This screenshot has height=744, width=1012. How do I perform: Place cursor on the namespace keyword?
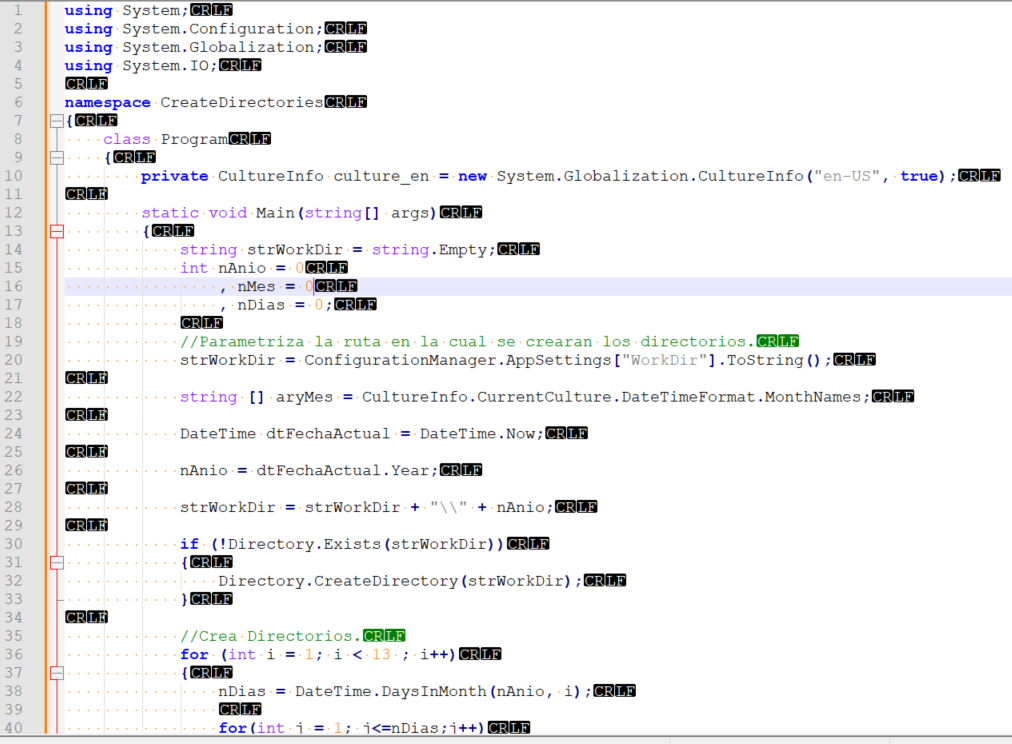107,103
